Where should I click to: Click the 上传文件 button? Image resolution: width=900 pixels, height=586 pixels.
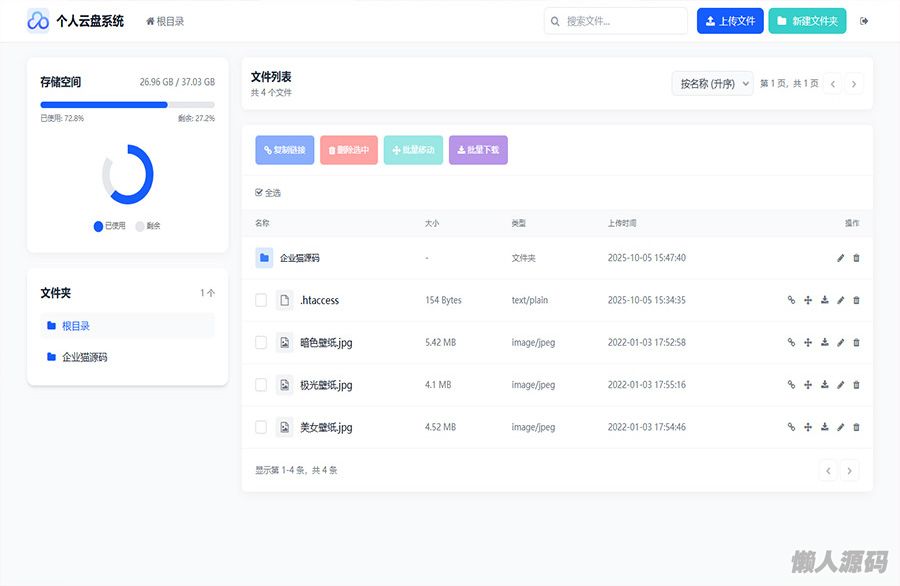[730, 21]
